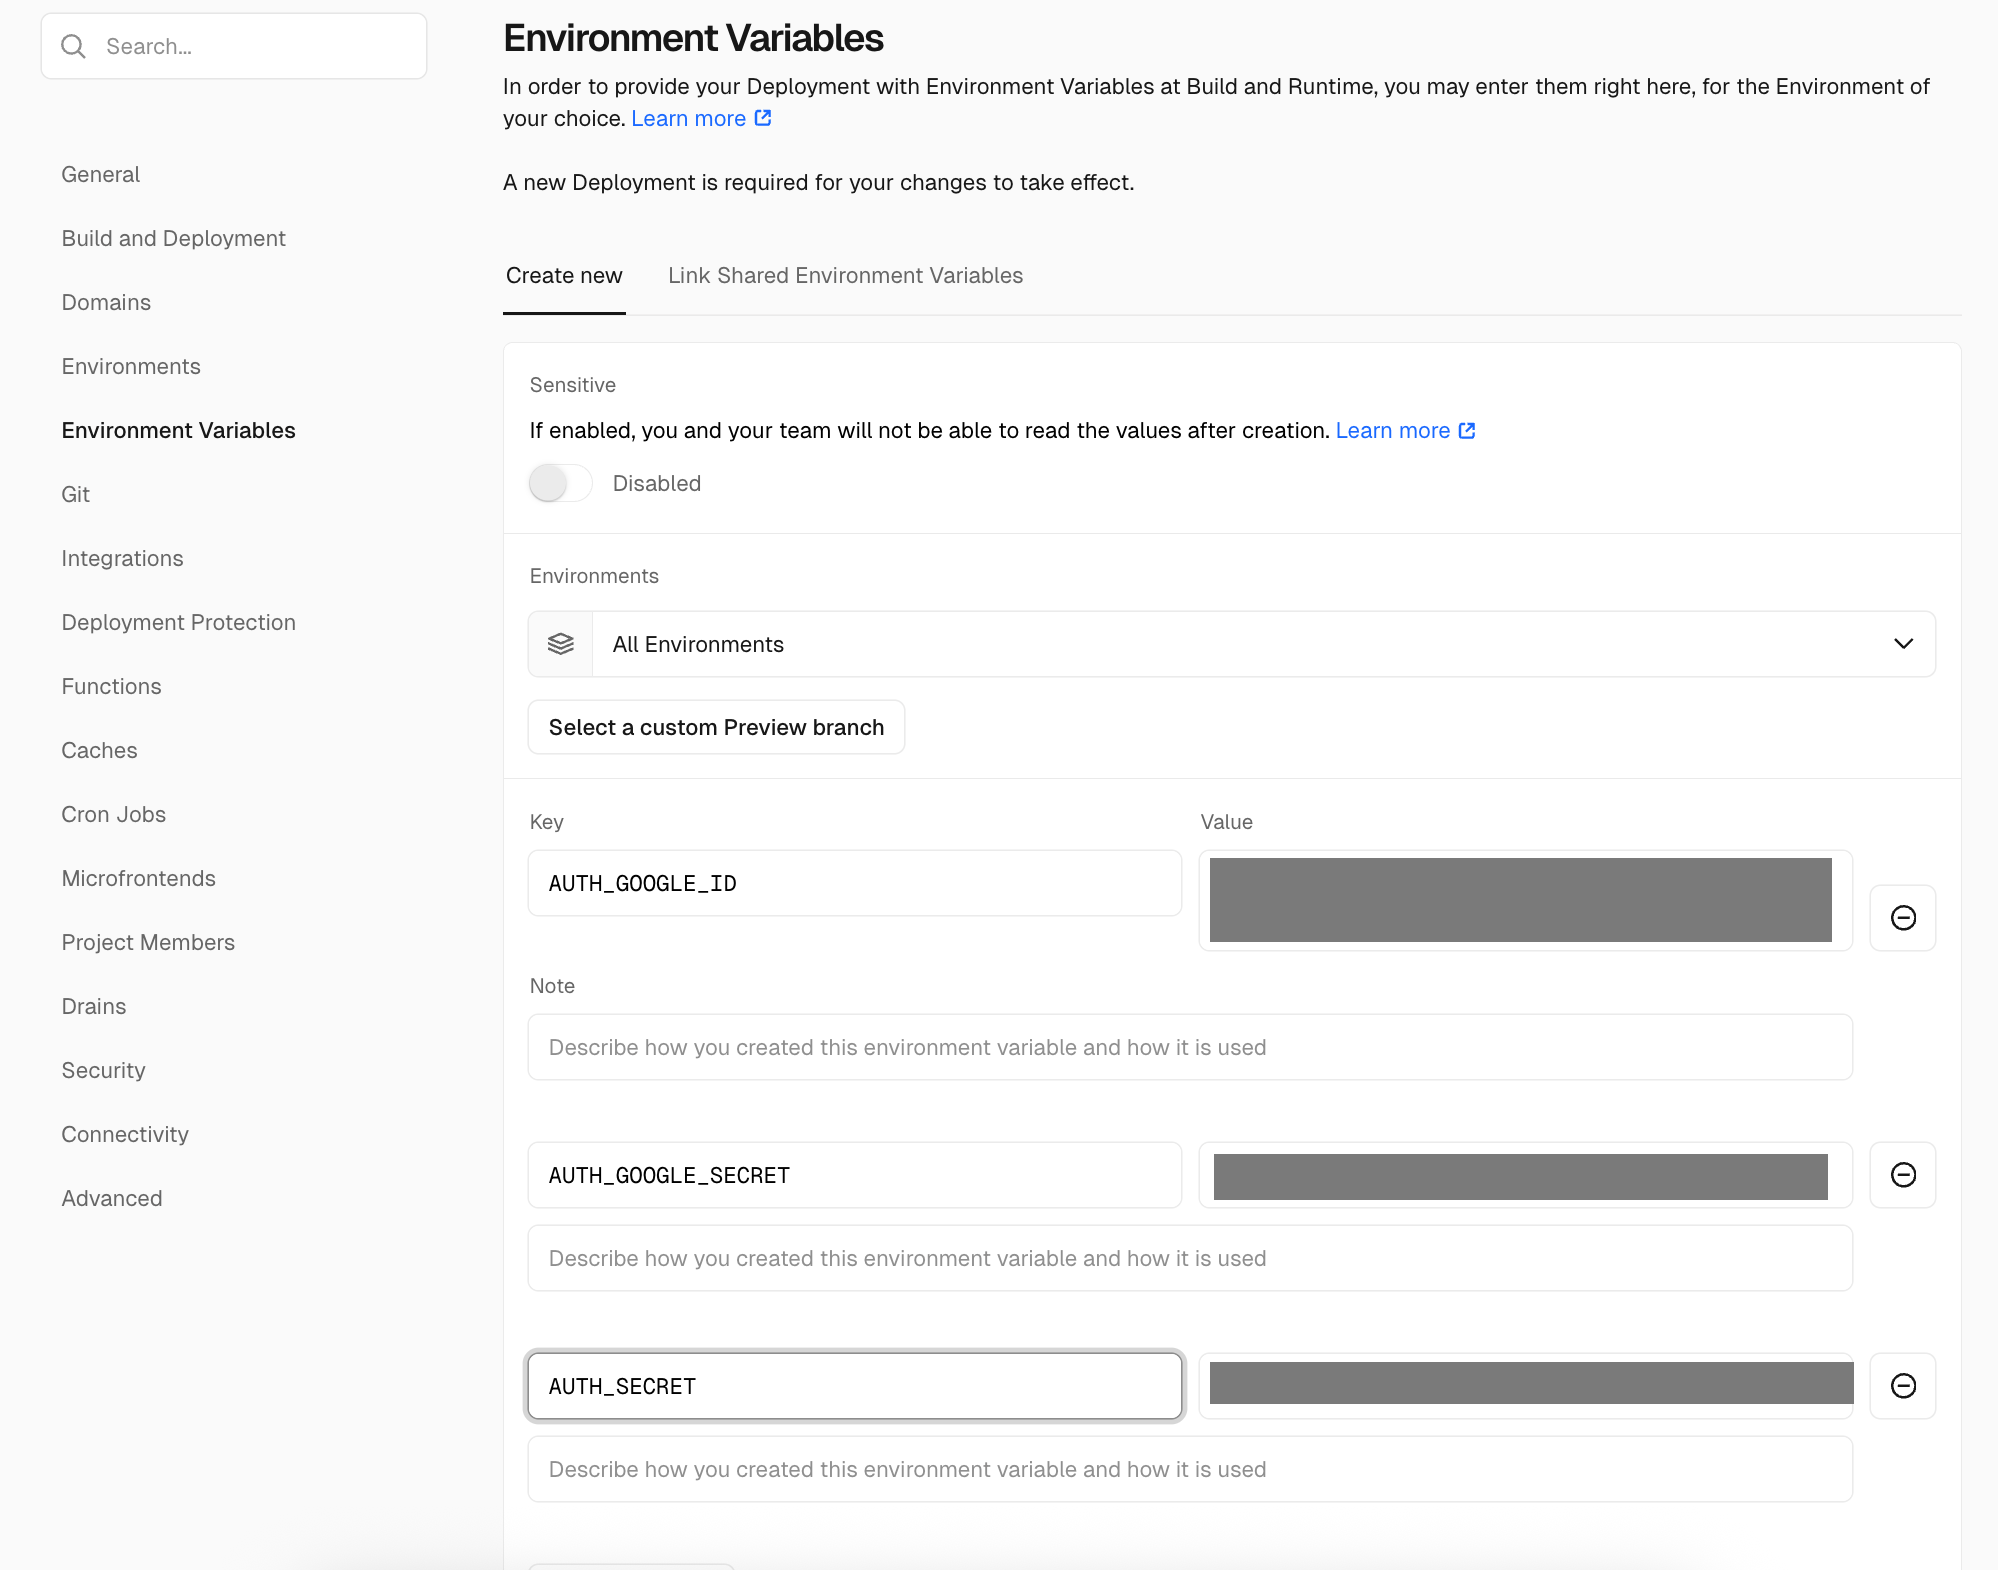Screen dimensions: 1998x1570
Task: Click external link icon in Sensitive section
Action: [x=1467, y=430]
